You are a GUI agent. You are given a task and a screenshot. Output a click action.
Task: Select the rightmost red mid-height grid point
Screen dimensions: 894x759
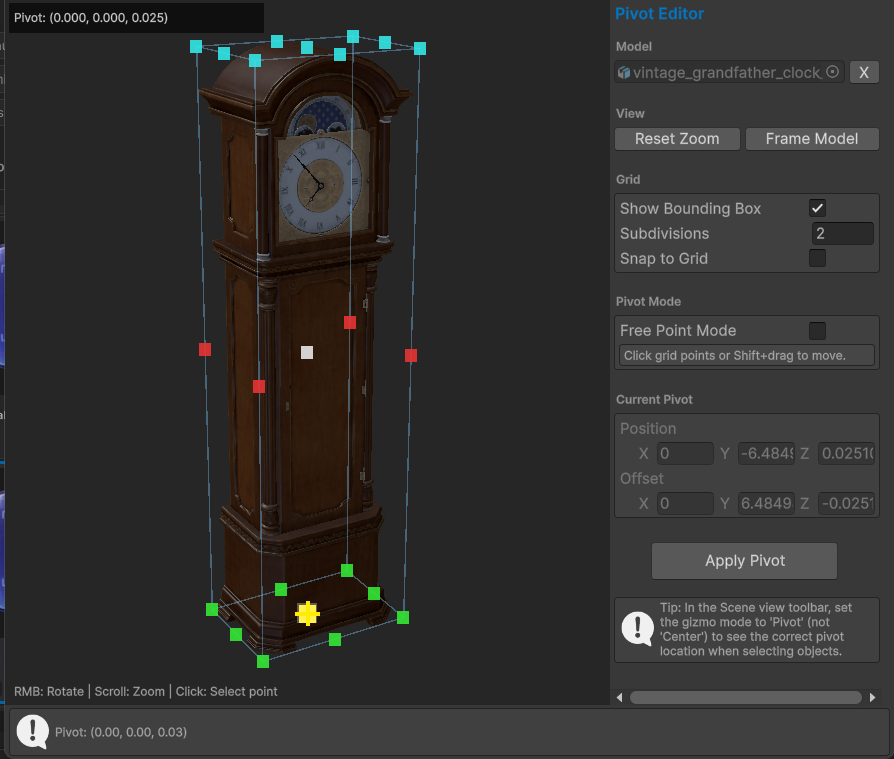[x=410, y=355]
